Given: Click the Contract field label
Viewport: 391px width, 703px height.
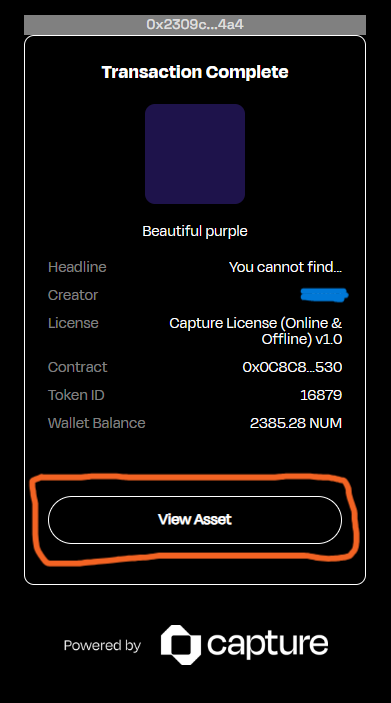Looking at the screenshot, I should pos(78,367).
